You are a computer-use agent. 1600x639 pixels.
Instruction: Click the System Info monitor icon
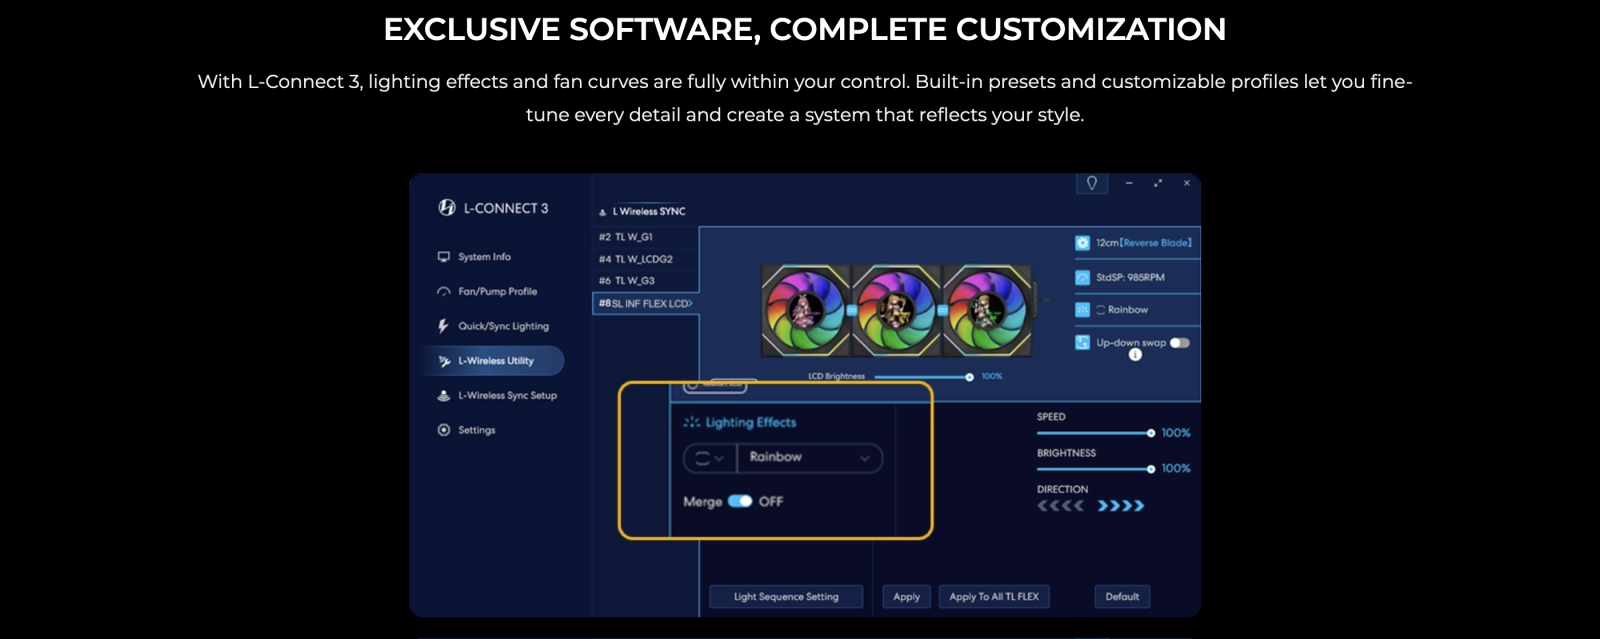(443, 257)
